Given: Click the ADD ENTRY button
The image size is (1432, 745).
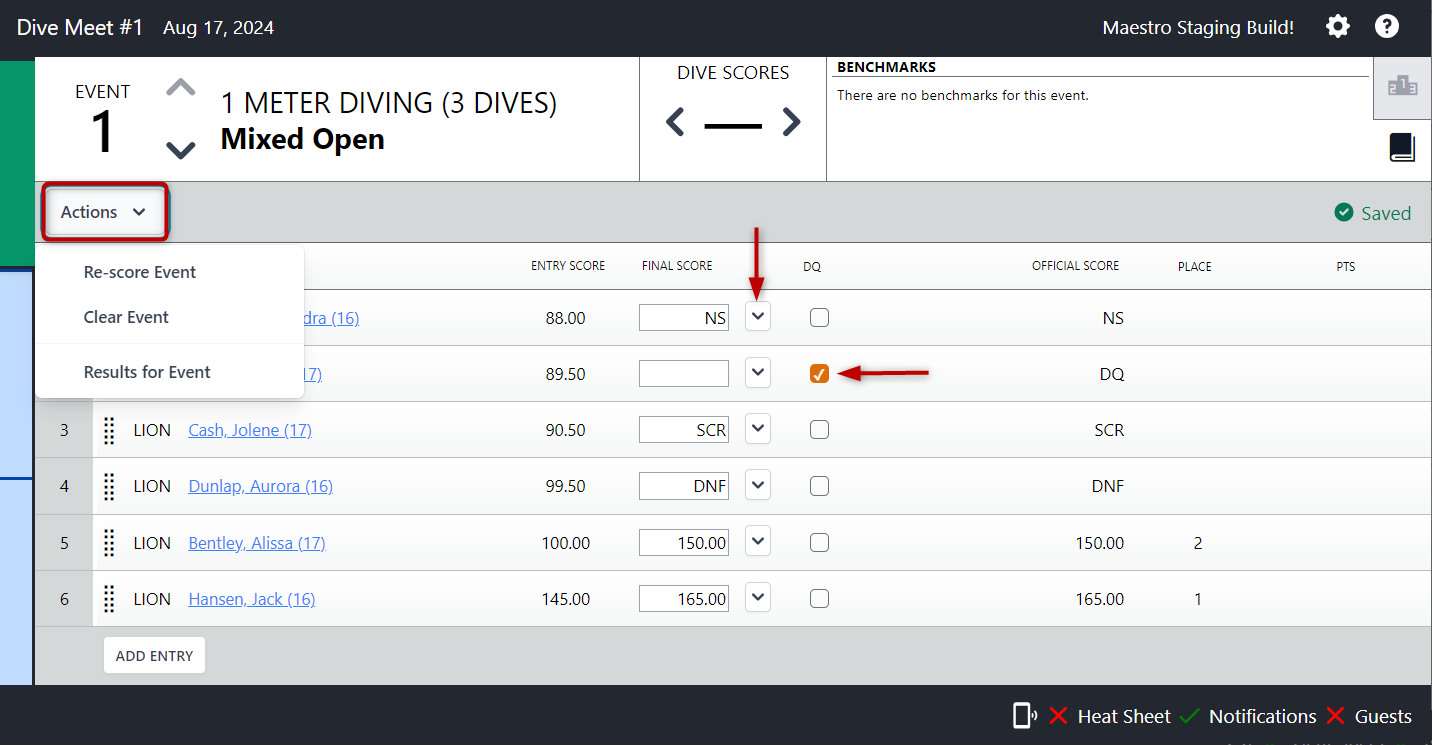Looking at the screenshot, I should tap(154, 656).
